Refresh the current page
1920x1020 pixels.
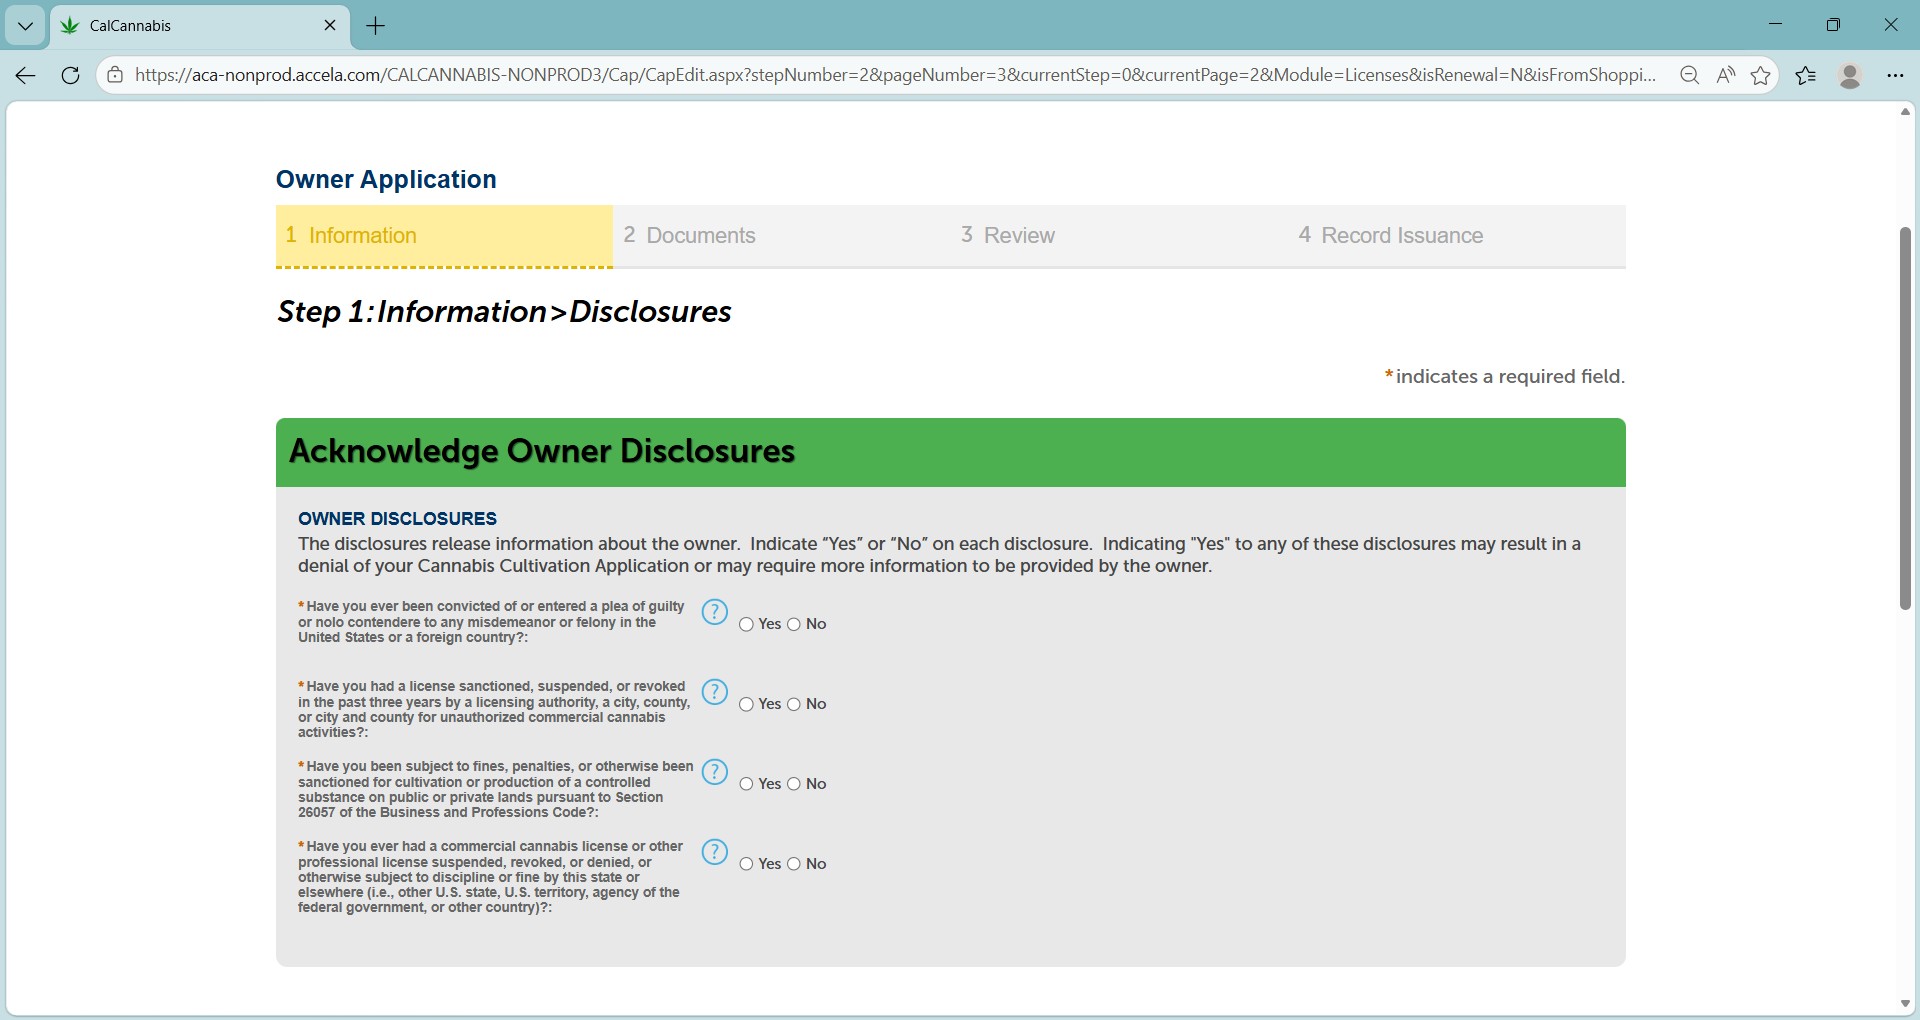pos(70,75)
